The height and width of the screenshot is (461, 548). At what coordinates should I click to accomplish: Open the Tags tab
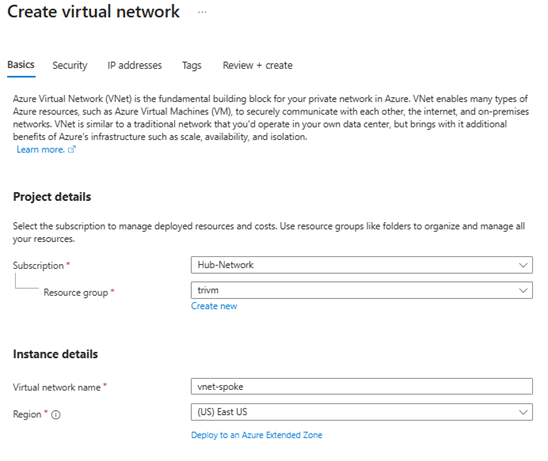pyautogui.click(x=192, y=65)
